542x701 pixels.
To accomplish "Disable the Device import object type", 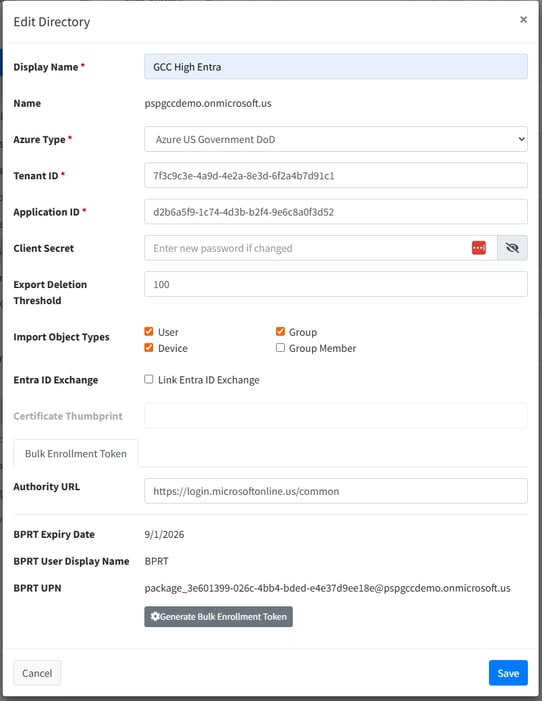I will coord(148,348).
